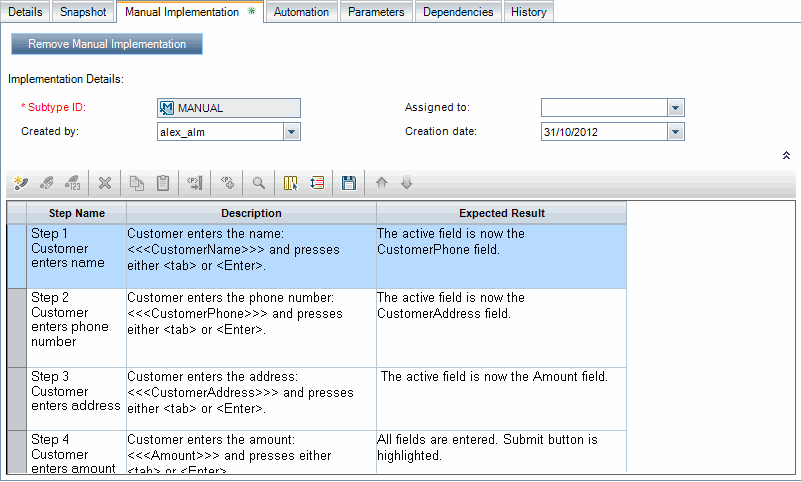Screen dimensions: 801x482
Task: Click the Adjust Row Heights icon
Action: coord(316,183)
